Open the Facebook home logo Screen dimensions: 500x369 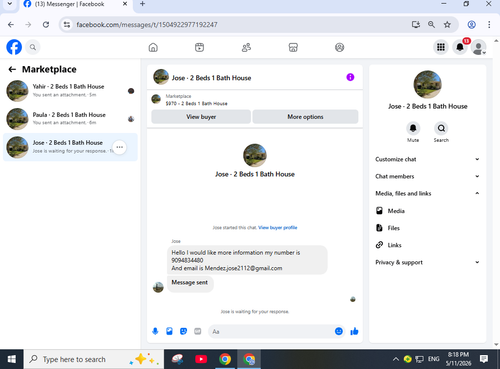coord(14,47)
